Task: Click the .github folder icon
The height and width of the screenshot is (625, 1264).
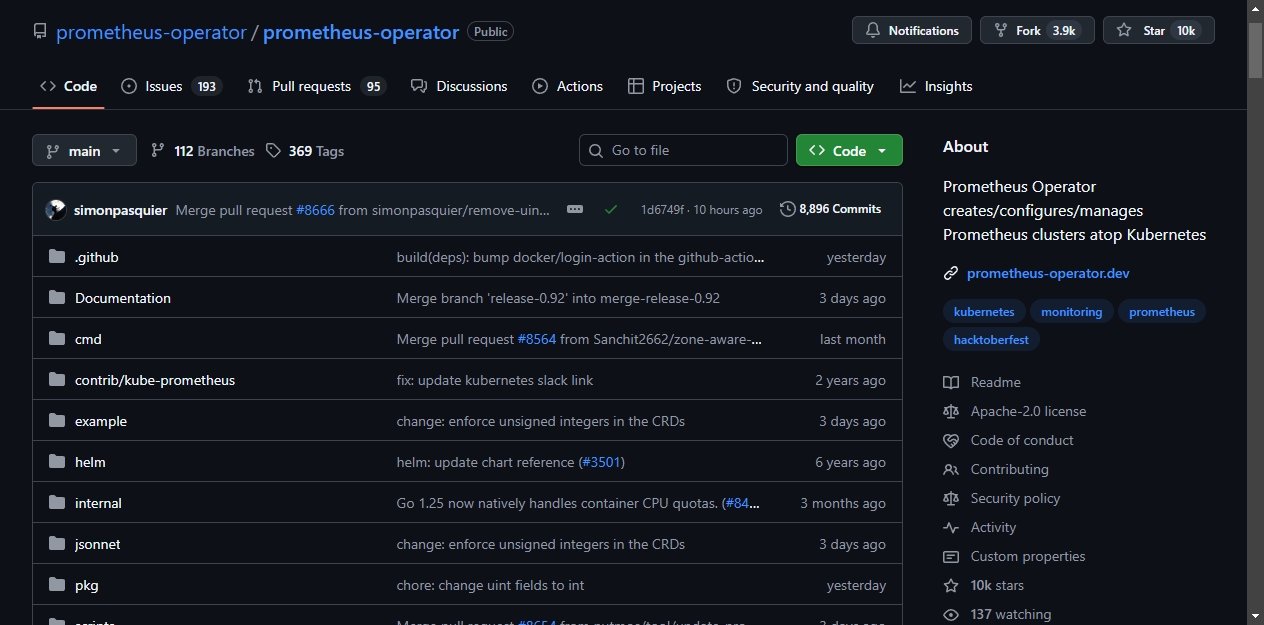Action: click(x=56, y=257)
